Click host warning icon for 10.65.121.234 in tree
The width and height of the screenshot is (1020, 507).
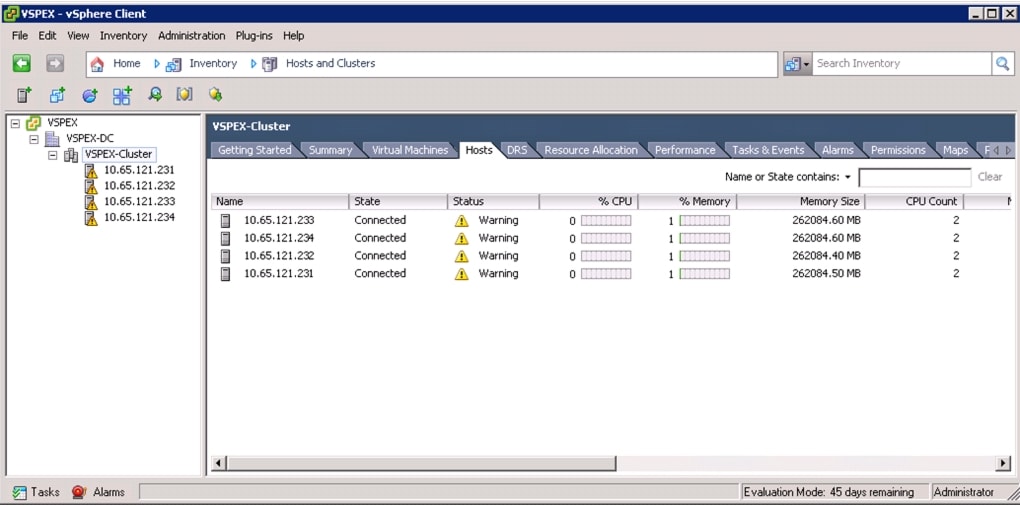point(90,217)
